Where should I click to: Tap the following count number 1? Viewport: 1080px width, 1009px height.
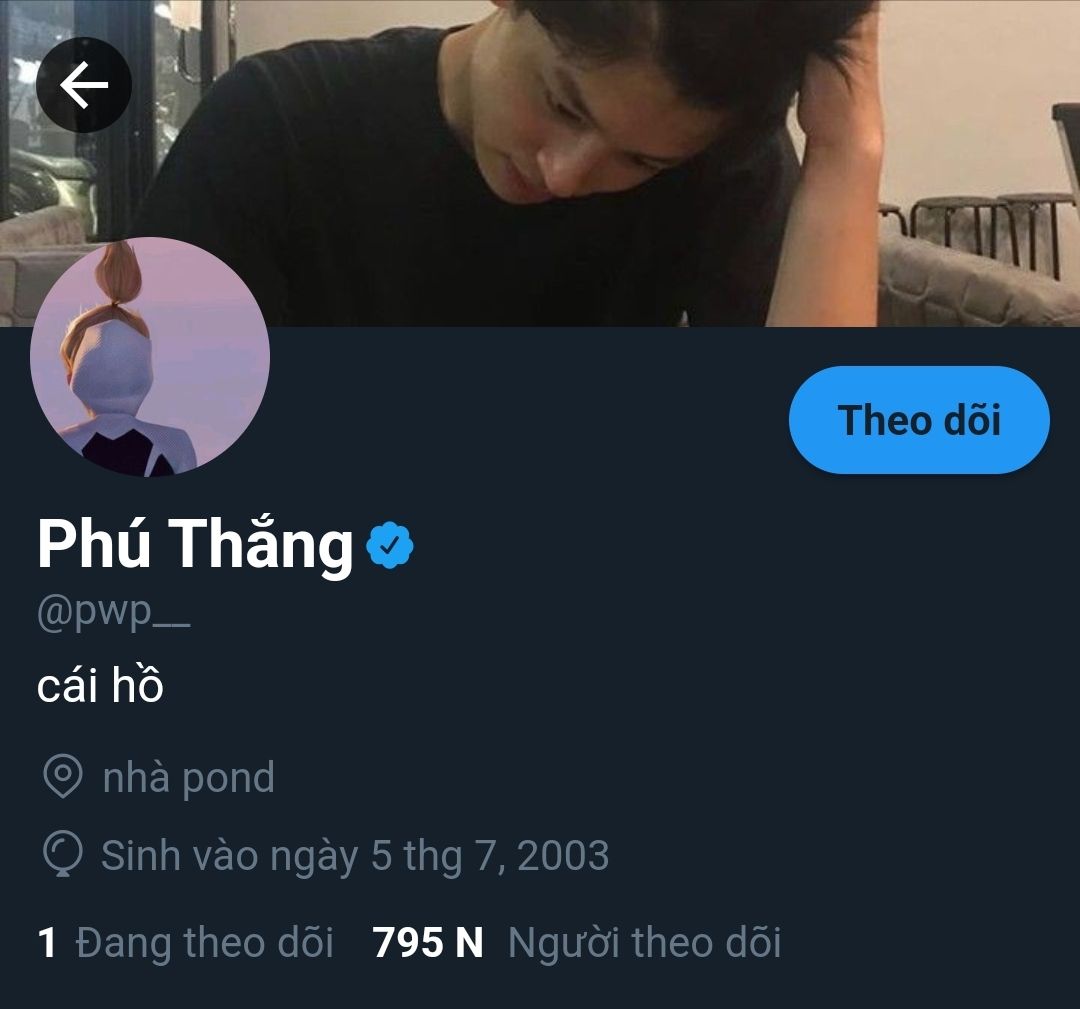[x=47, y=943]
